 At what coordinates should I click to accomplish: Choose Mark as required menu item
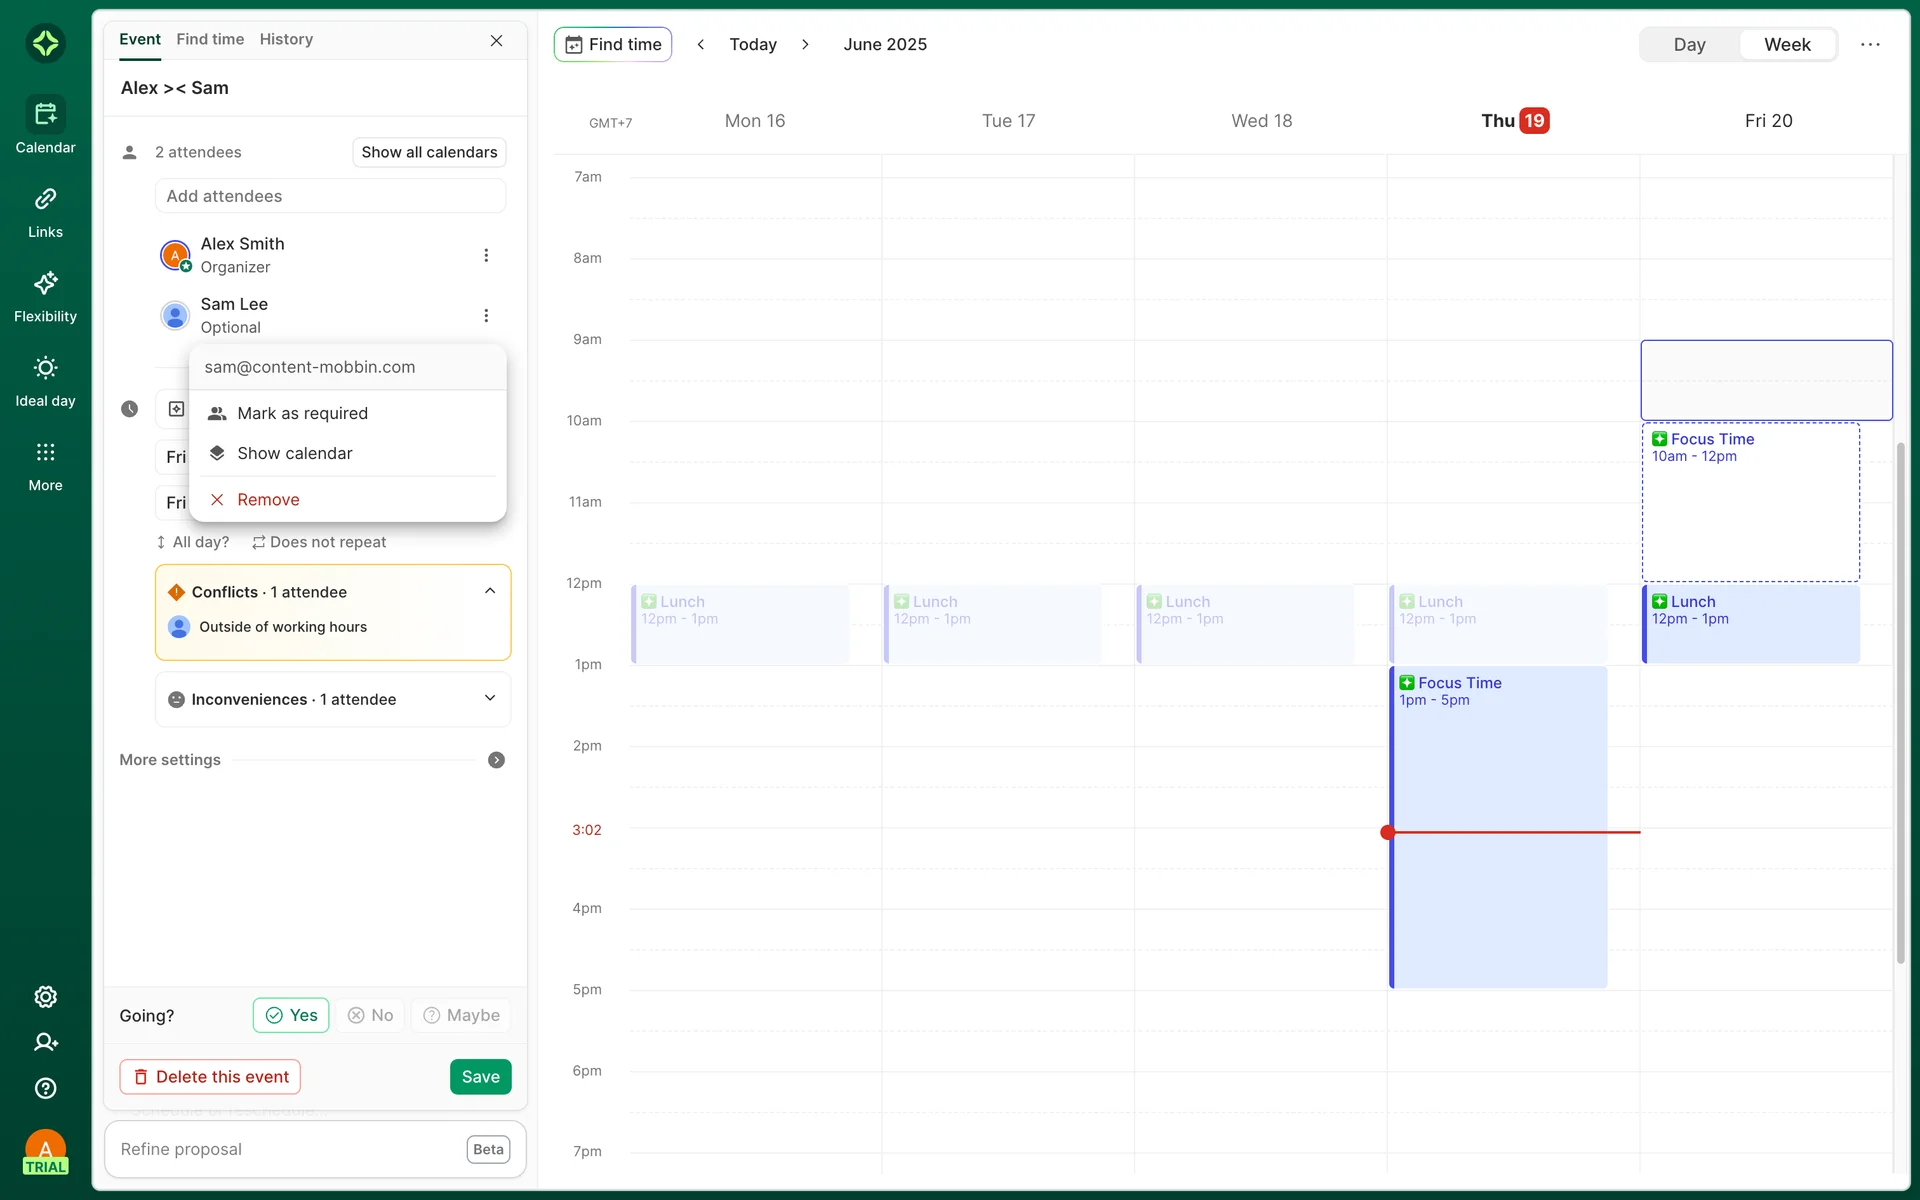tap(302, 413)
